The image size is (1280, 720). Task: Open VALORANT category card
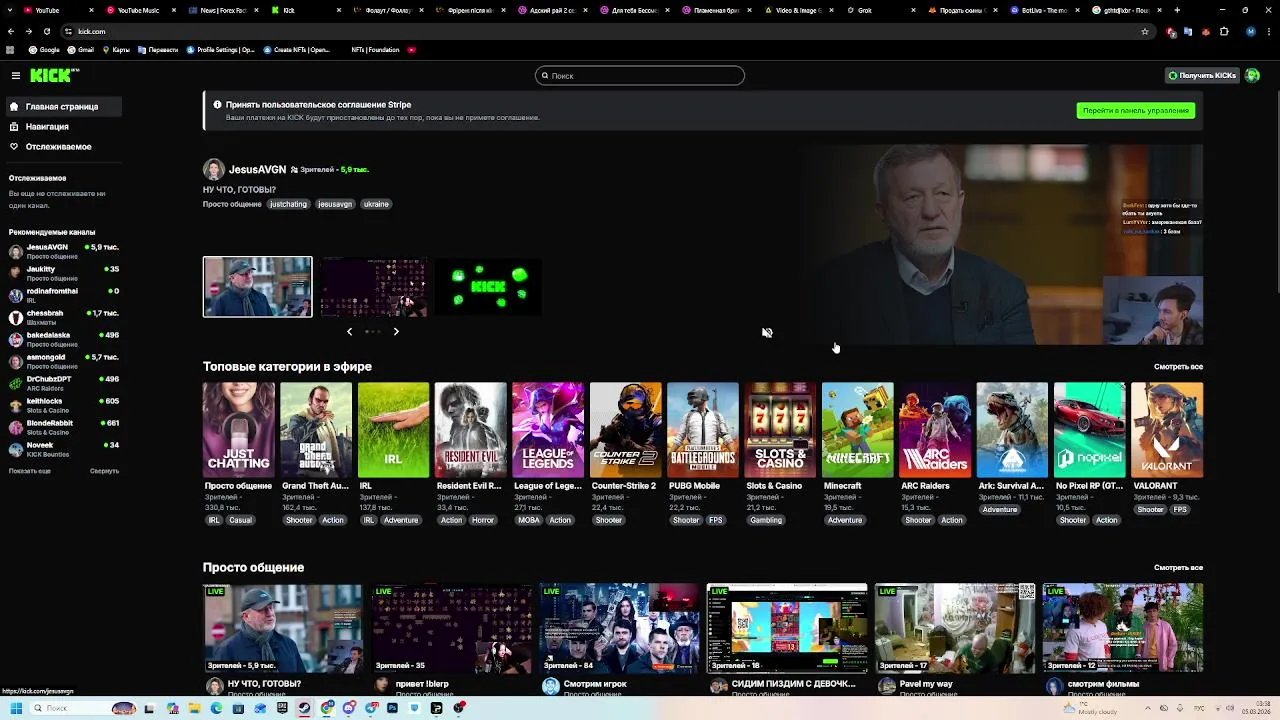click(x=1167, y=430)
